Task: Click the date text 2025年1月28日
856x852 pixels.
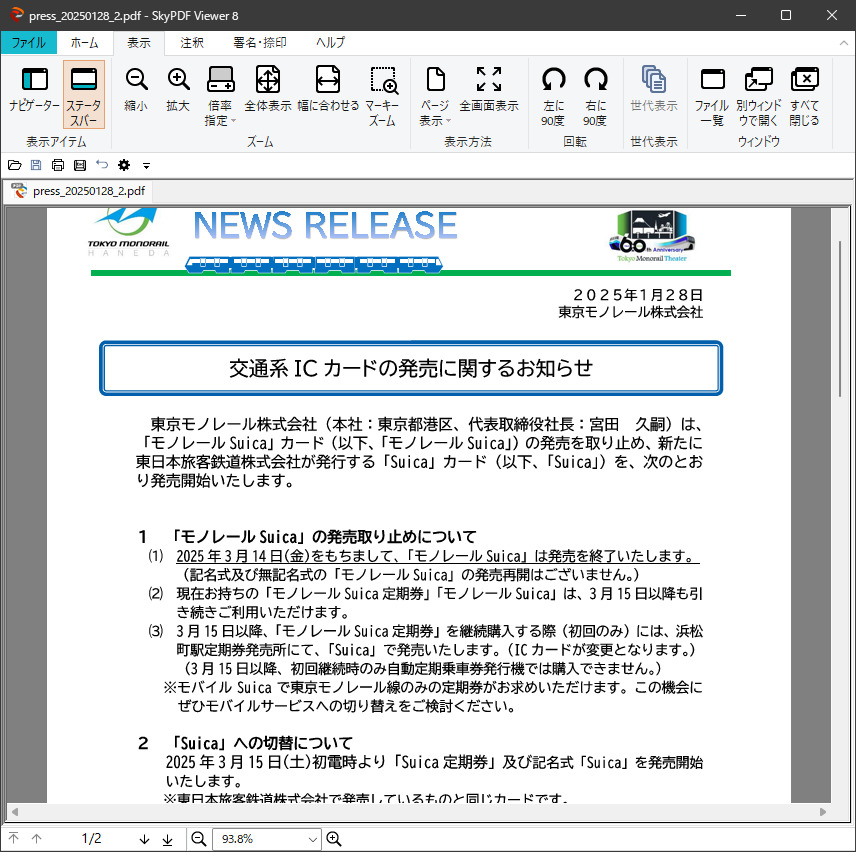Action: click(x=638, y=295)
